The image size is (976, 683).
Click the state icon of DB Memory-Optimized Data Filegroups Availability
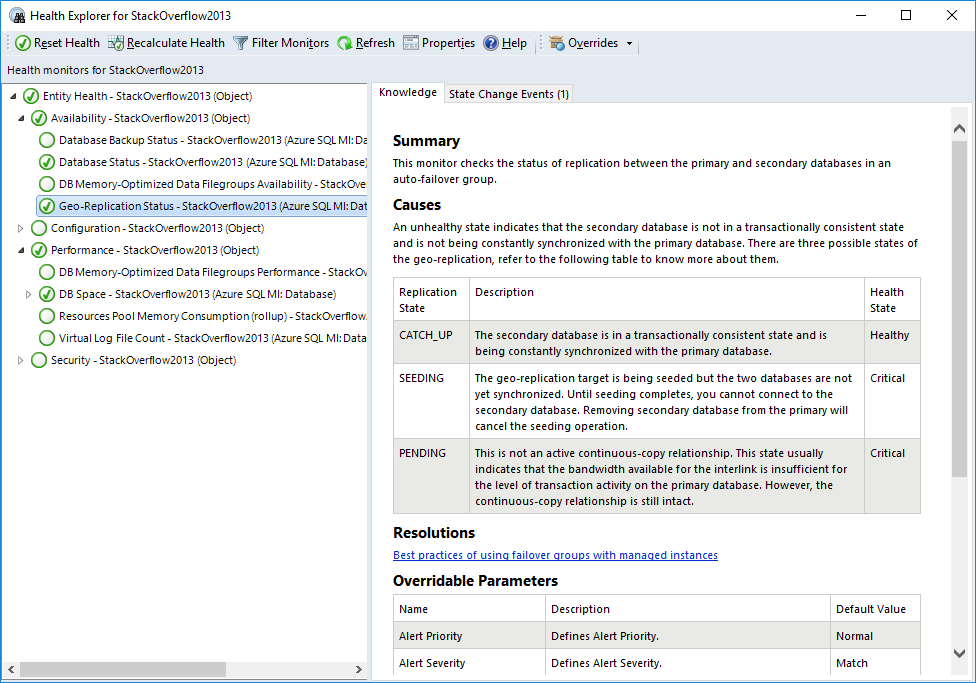pyautogui.click(x=47, y=184)
